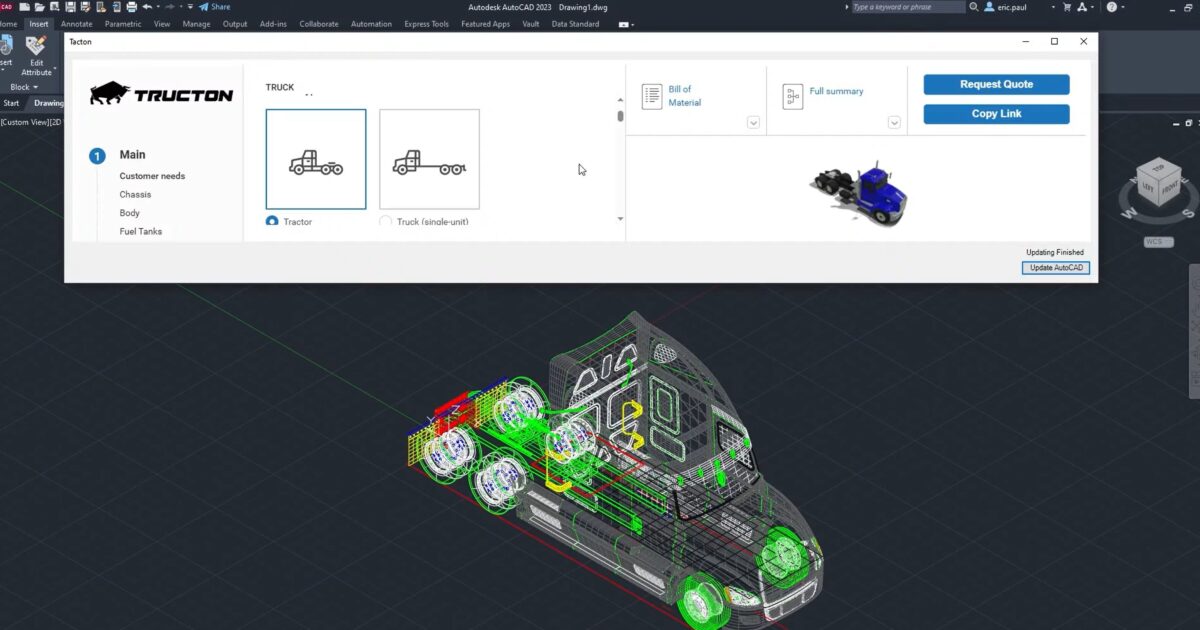
Task: Open the quick access toolbar customize dropdown
Action: 190,7
